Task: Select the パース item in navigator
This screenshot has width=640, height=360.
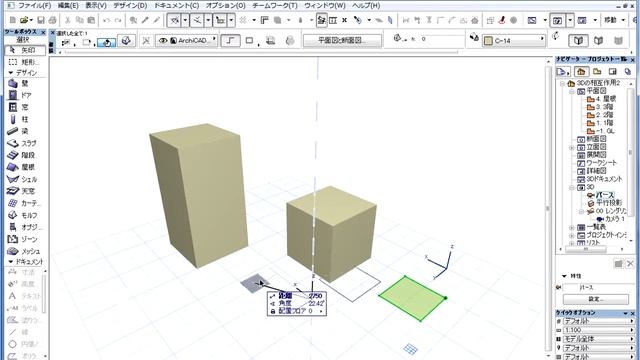Action: click(x=604, y=195)
